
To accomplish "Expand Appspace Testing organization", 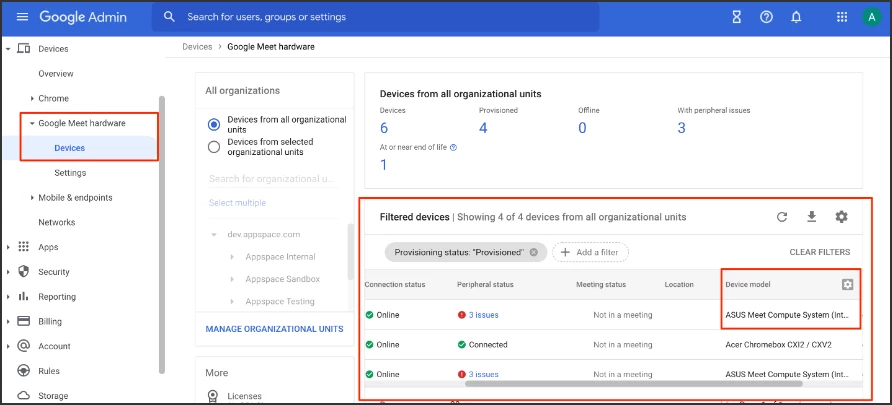I will [232, 301].
